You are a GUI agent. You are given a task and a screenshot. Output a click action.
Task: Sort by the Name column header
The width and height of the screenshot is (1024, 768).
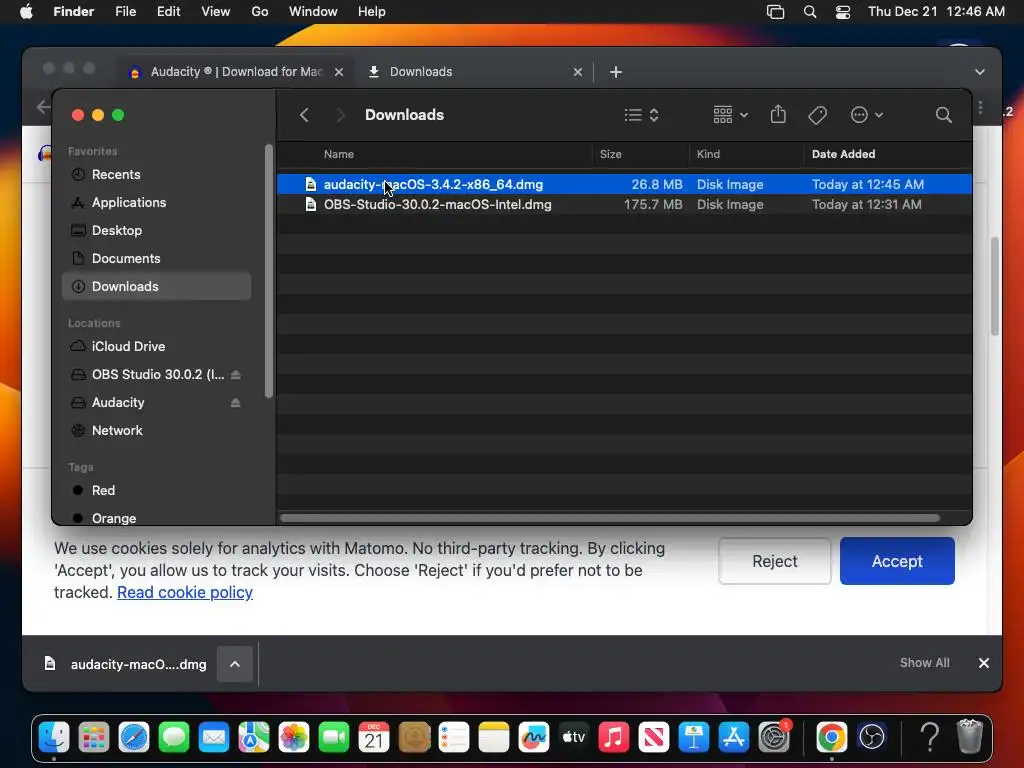[339, 154]
